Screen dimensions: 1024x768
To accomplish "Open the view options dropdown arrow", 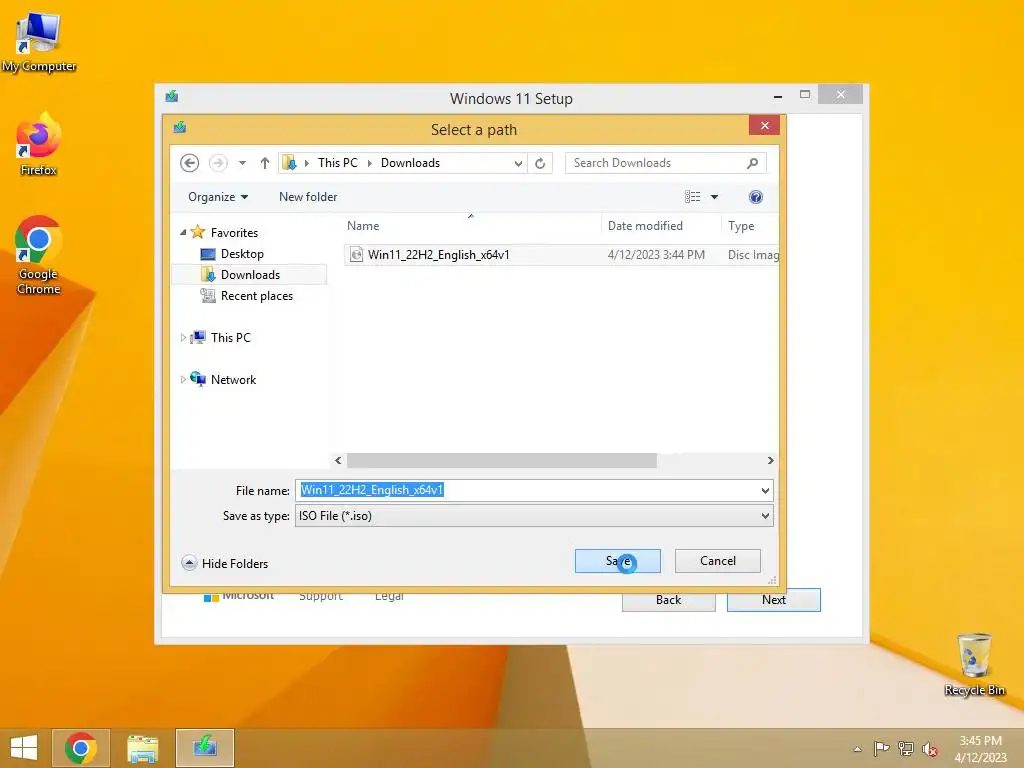I will point(714,197).
